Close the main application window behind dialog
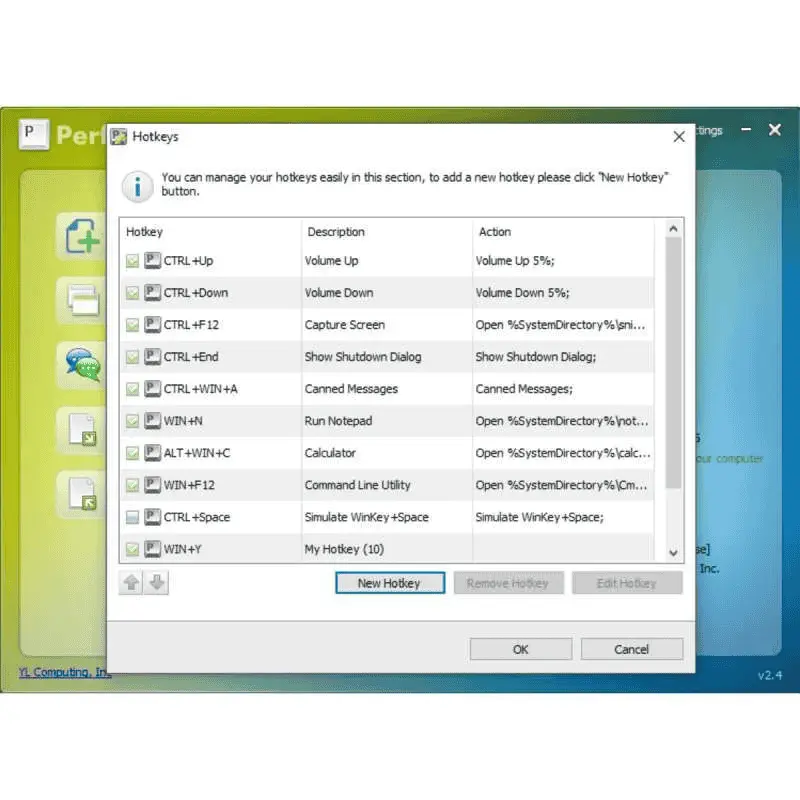This screenshot has width=800, height=800. tap(774, 130)
